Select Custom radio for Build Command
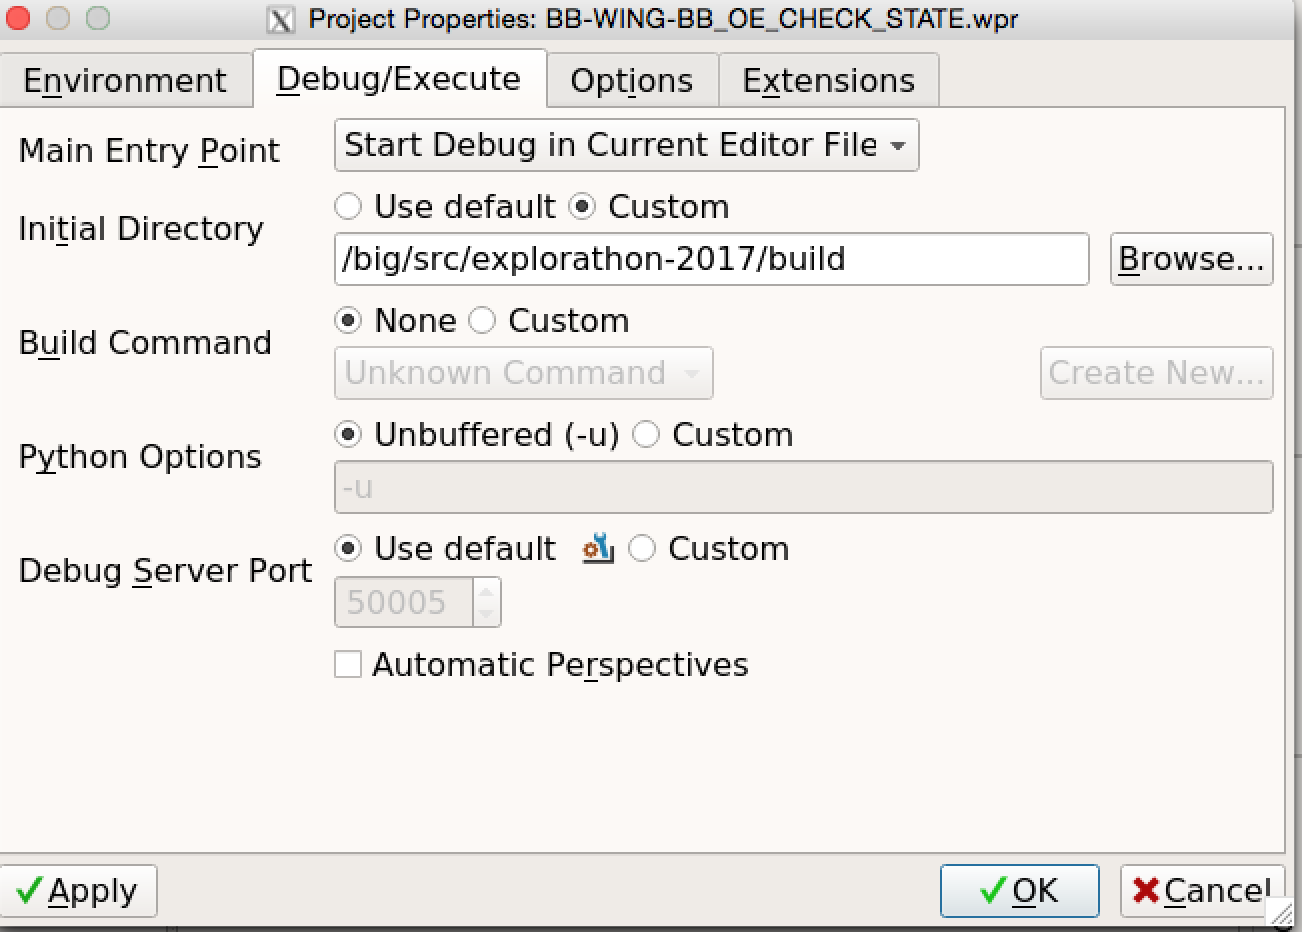The image size is (1302, 932). click(x=483, y=321)
